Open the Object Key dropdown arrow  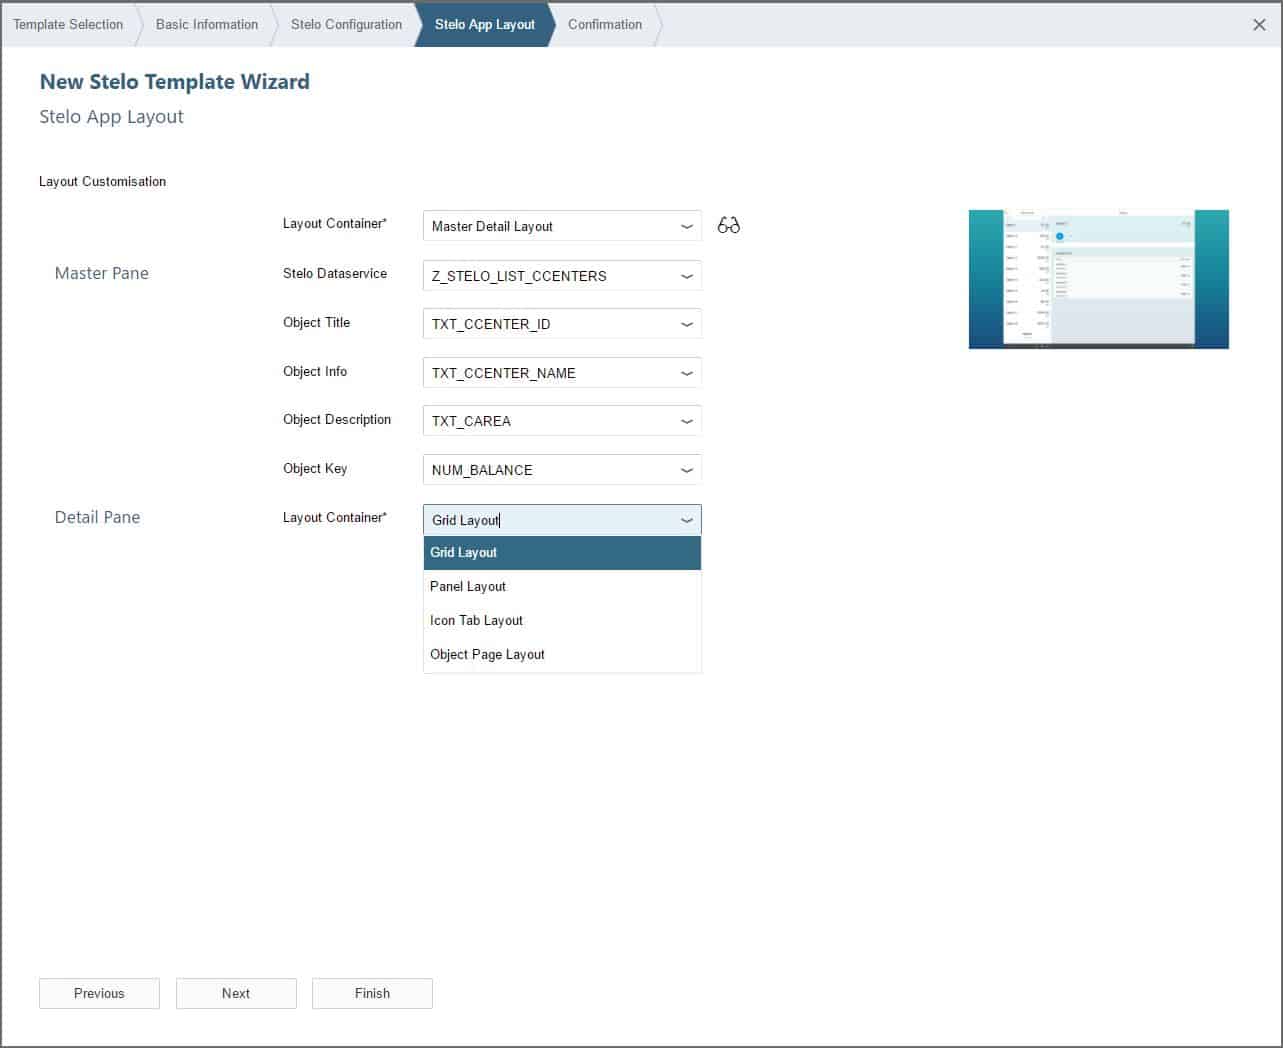coord(686,470)
